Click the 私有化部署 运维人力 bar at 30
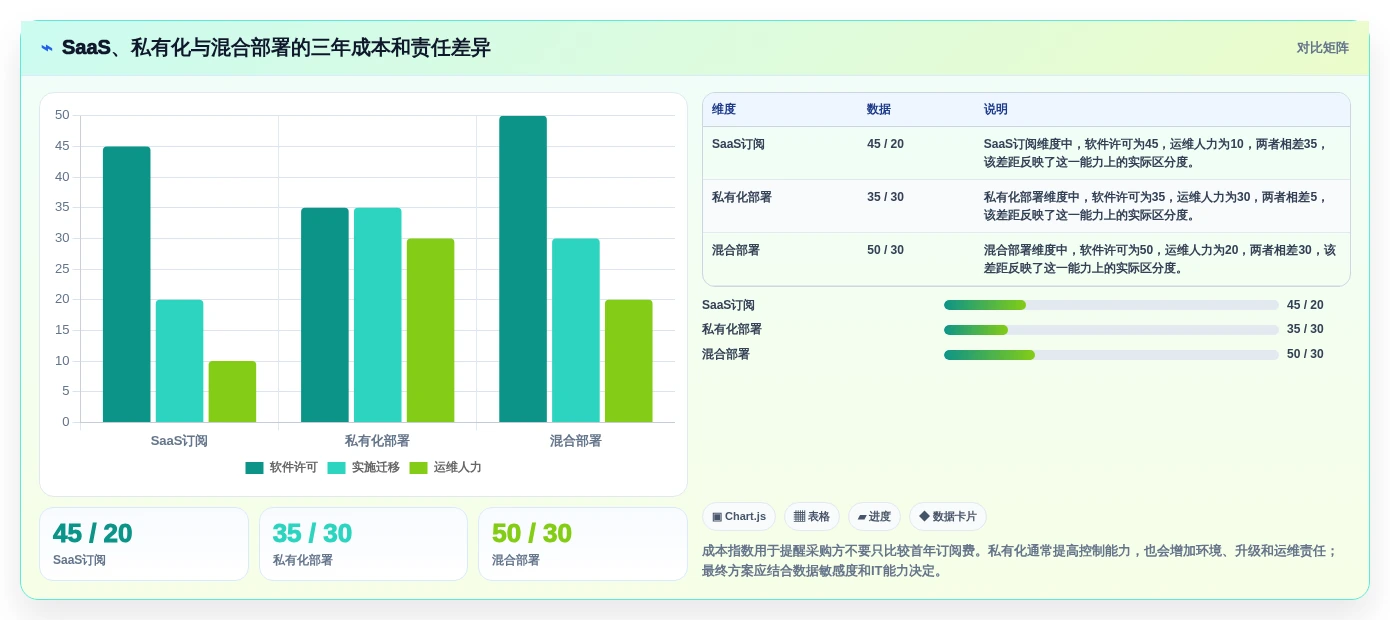The width and height of the screenshot is (1390, 620). click(x=430, y=330)
